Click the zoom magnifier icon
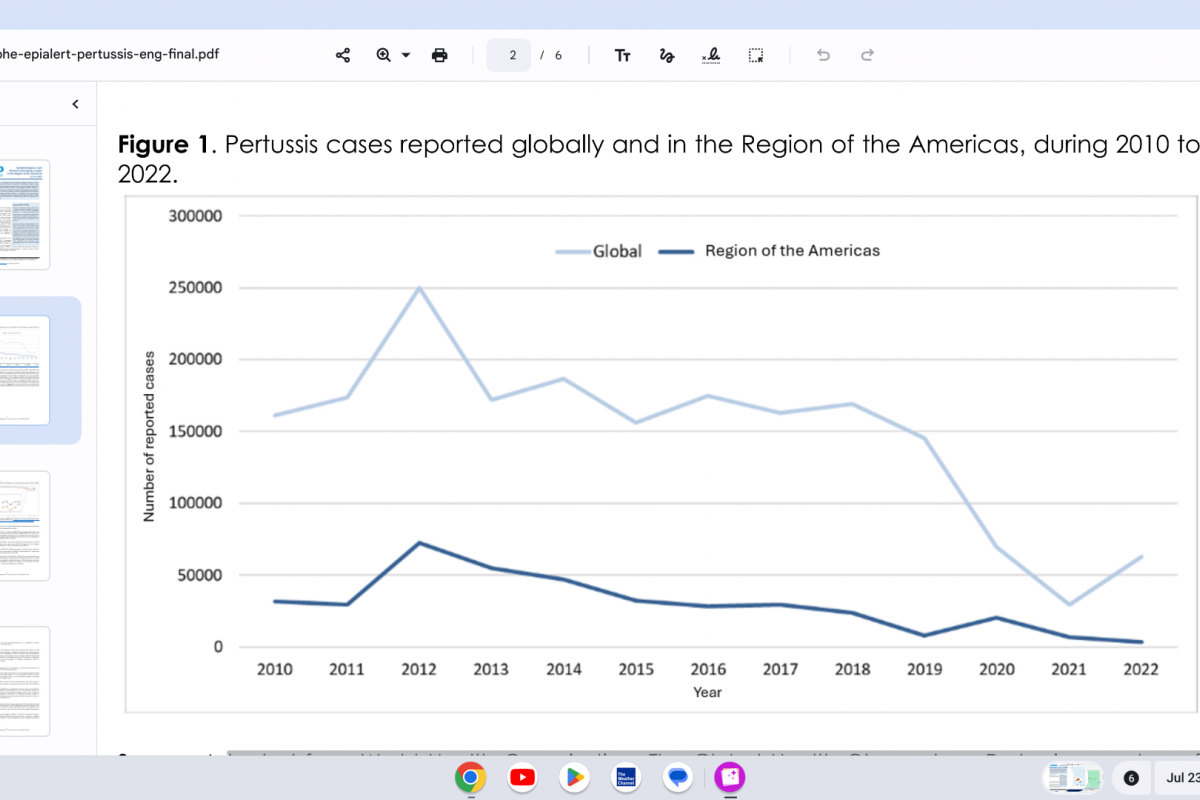The height and width of the screenshot is (800, 1200). [383, 55]
